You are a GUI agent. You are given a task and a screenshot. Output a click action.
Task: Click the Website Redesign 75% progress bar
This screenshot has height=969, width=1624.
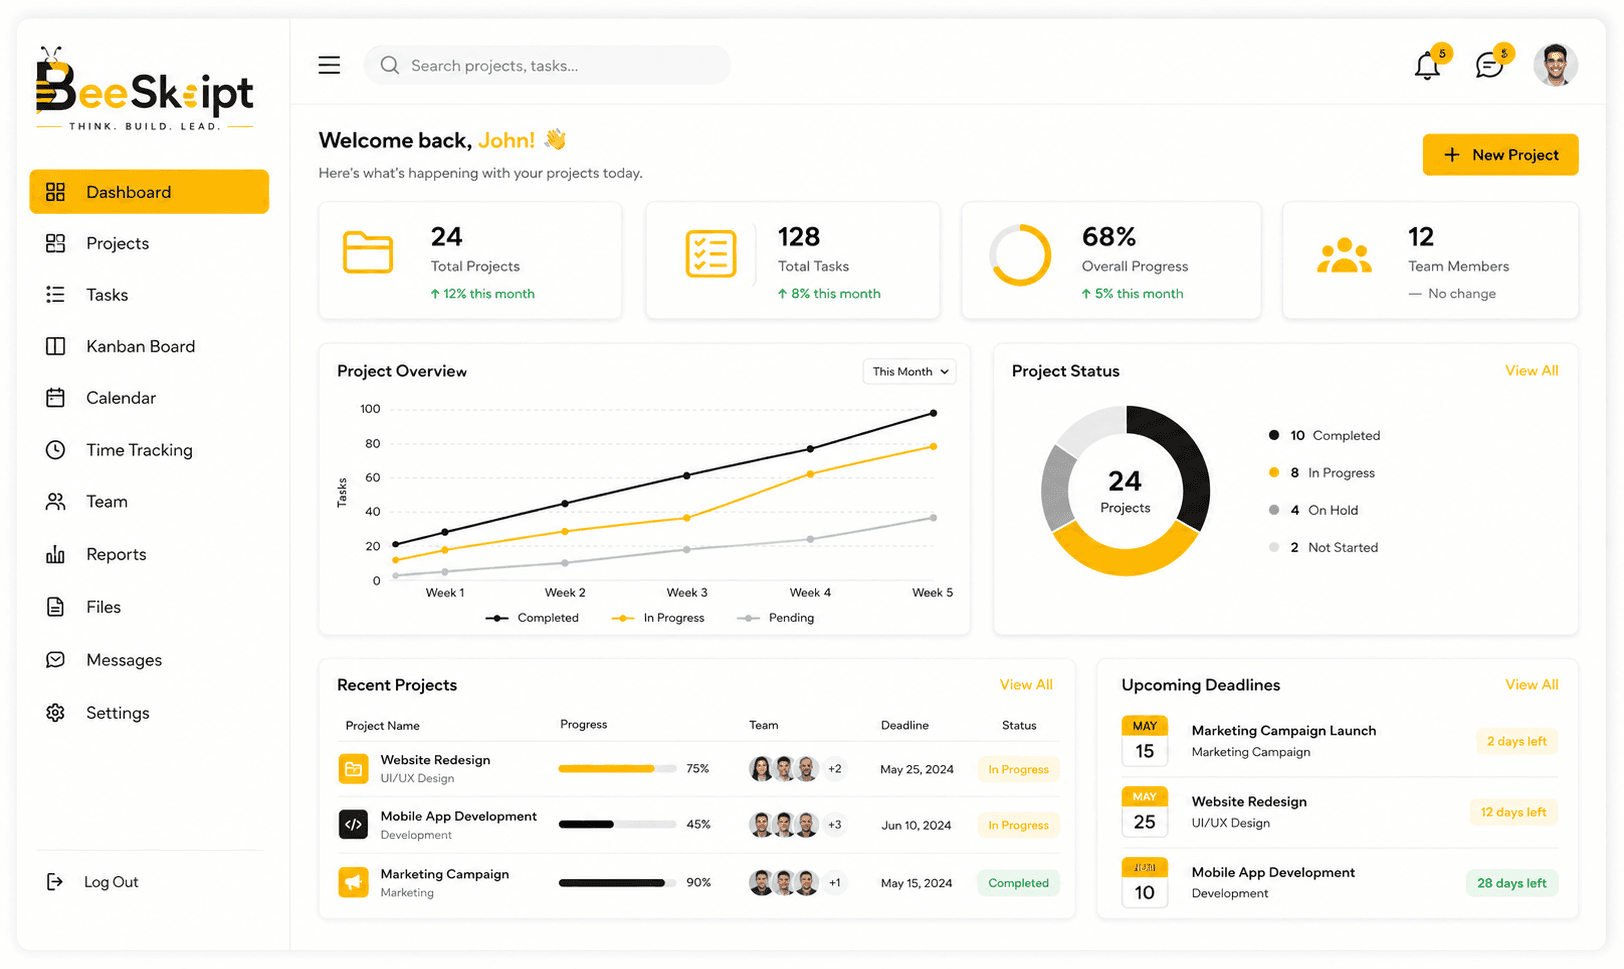[x=617, y=769]
